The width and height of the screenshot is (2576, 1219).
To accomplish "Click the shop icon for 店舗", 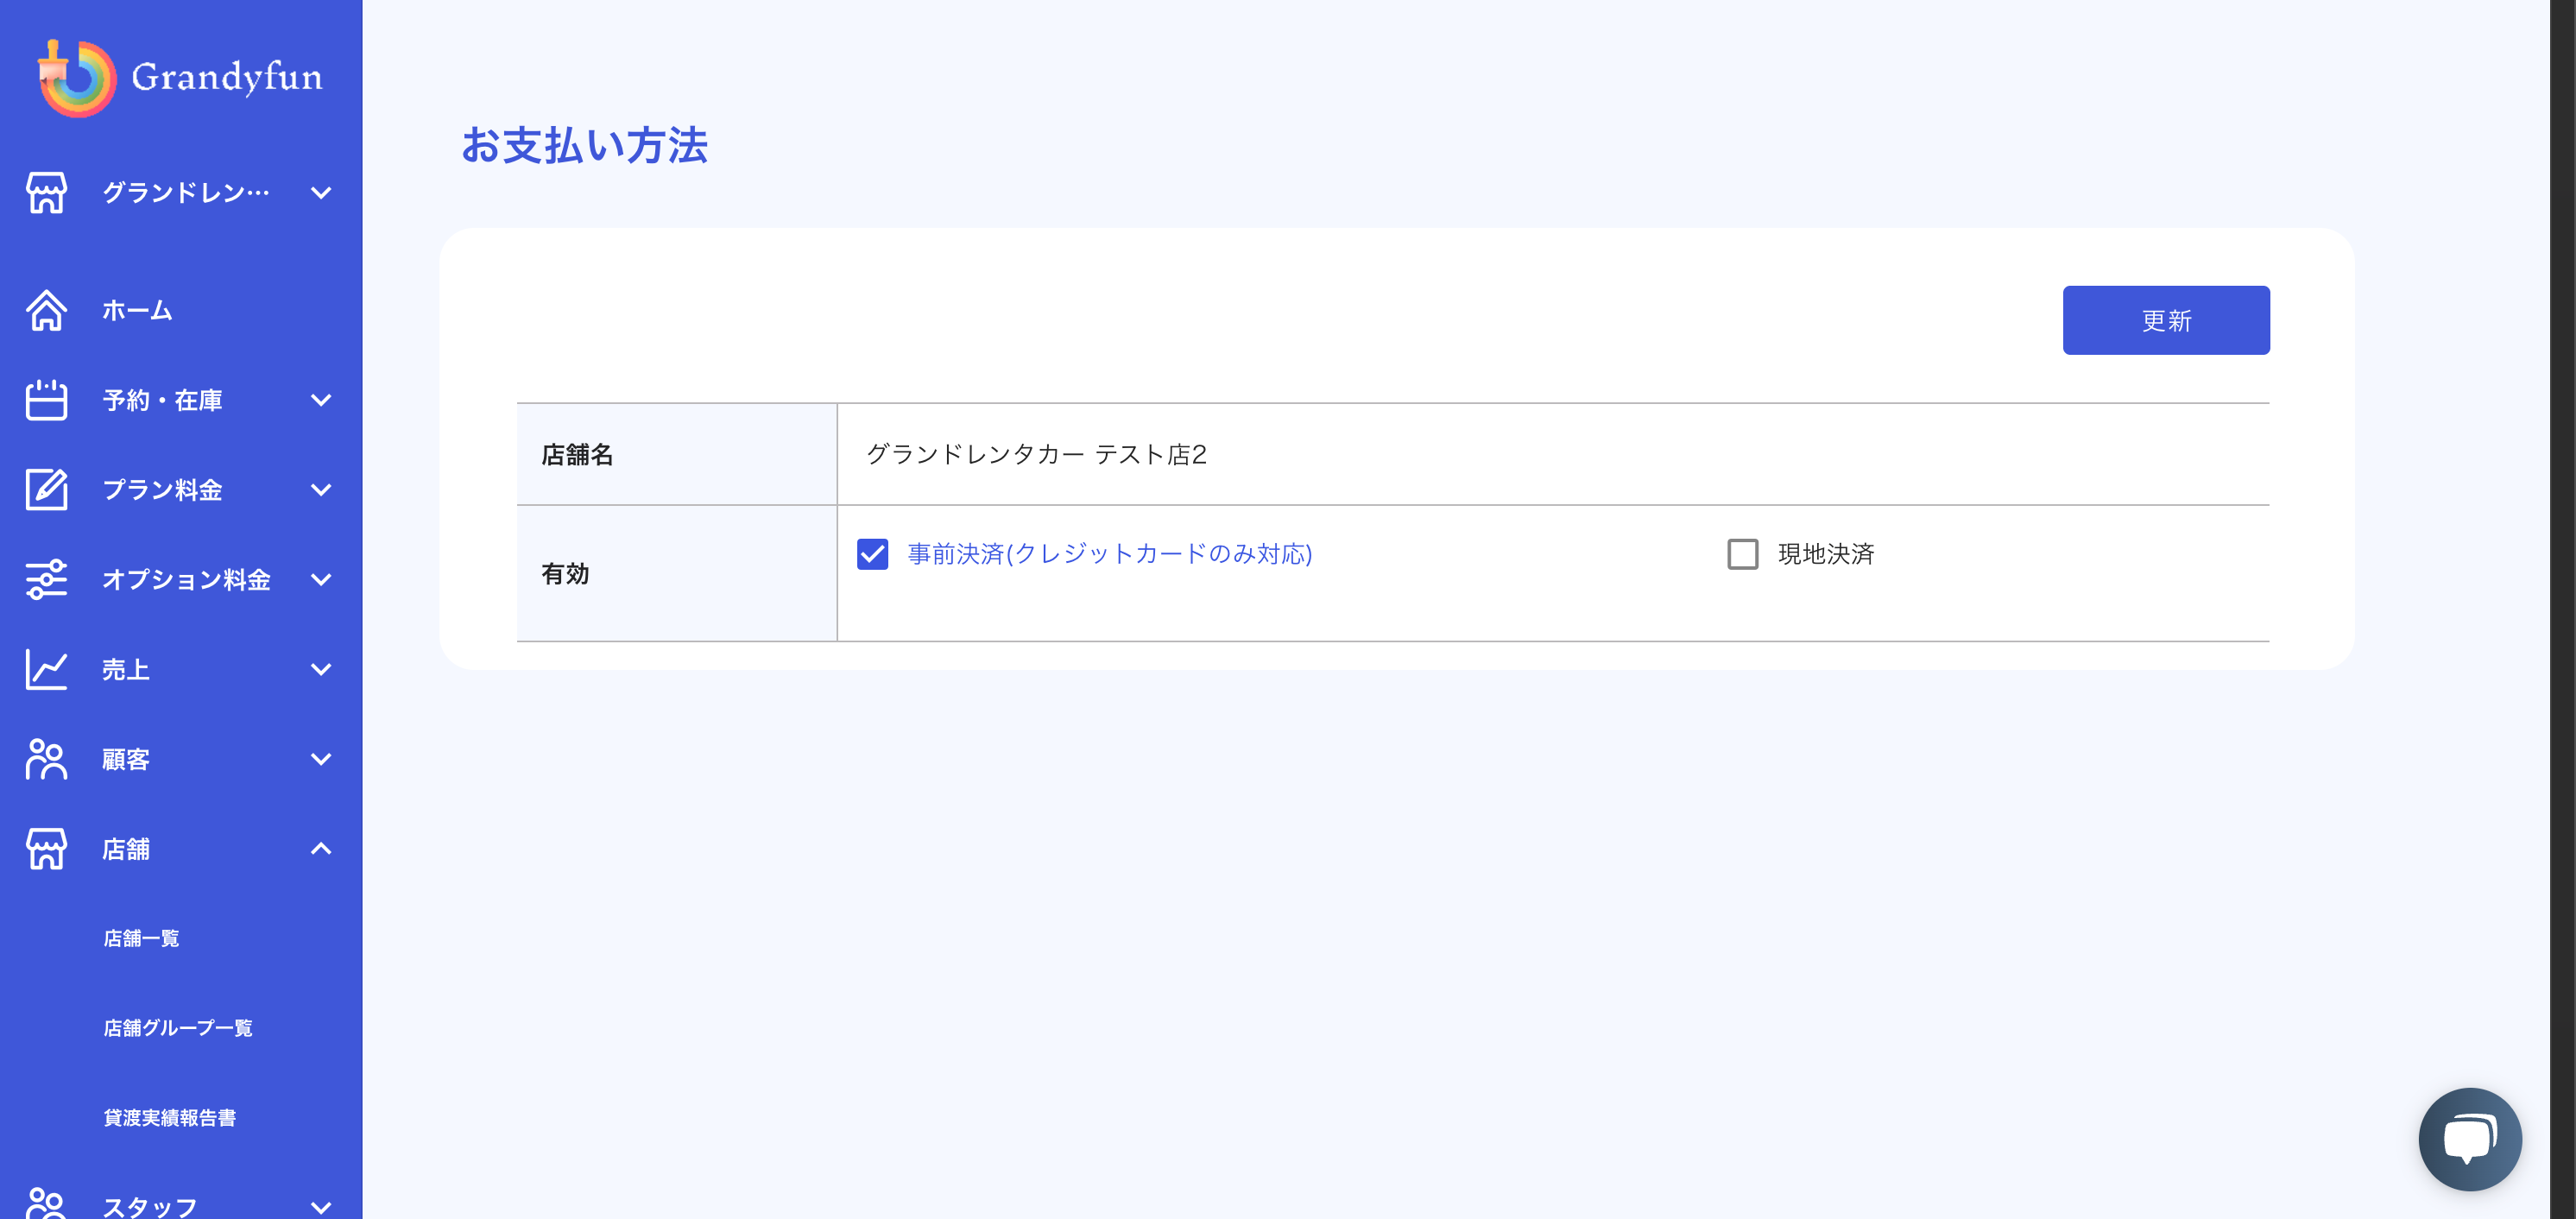I will 47,849.
